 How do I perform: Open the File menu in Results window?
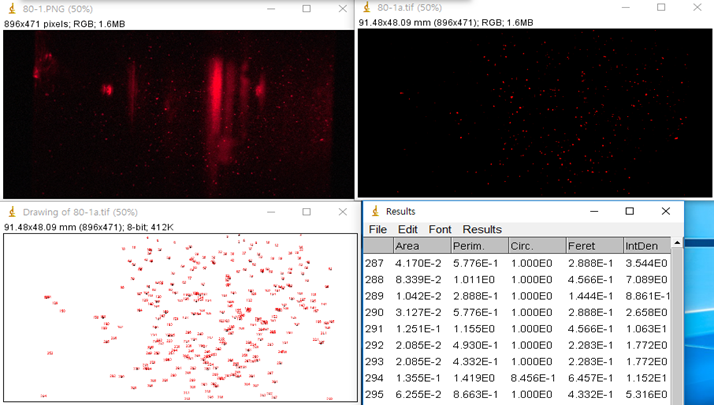(x=377, y=229)
